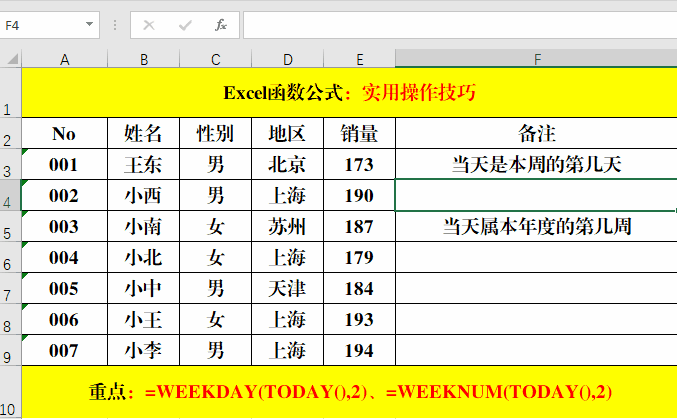Click cell containing '001'

click(64, 164)
